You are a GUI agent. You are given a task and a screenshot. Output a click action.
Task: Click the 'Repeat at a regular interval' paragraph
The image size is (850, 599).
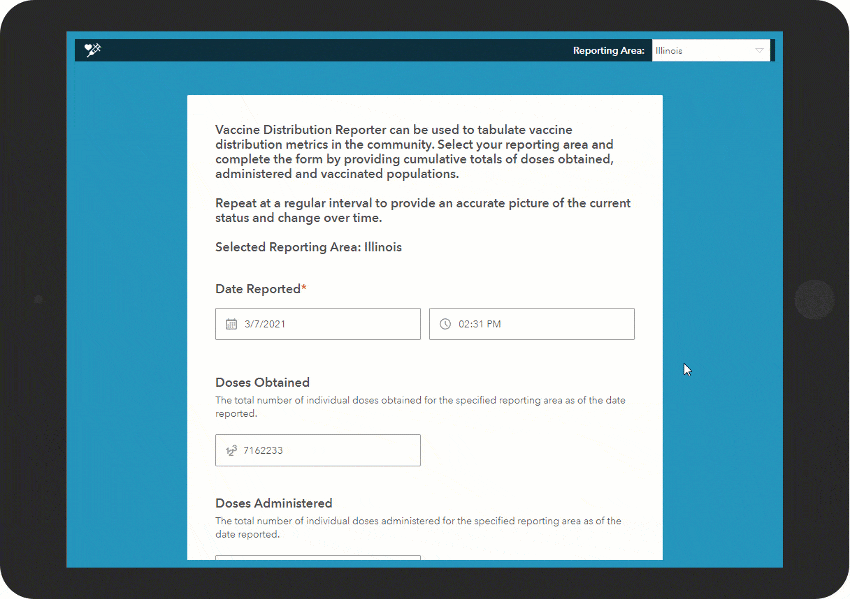tap(423, 210)
